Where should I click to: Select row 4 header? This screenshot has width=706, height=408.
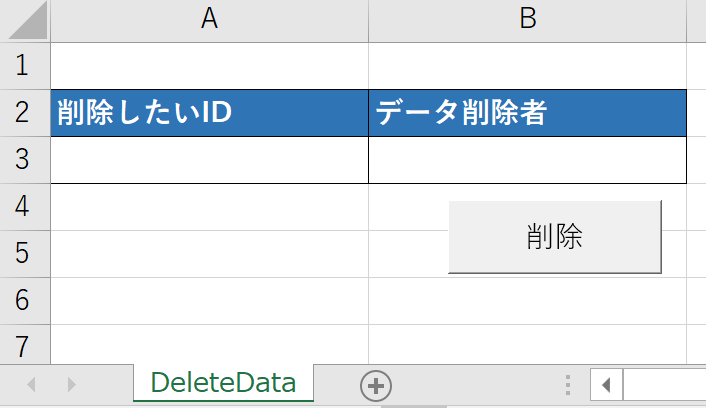pos(25,207)
